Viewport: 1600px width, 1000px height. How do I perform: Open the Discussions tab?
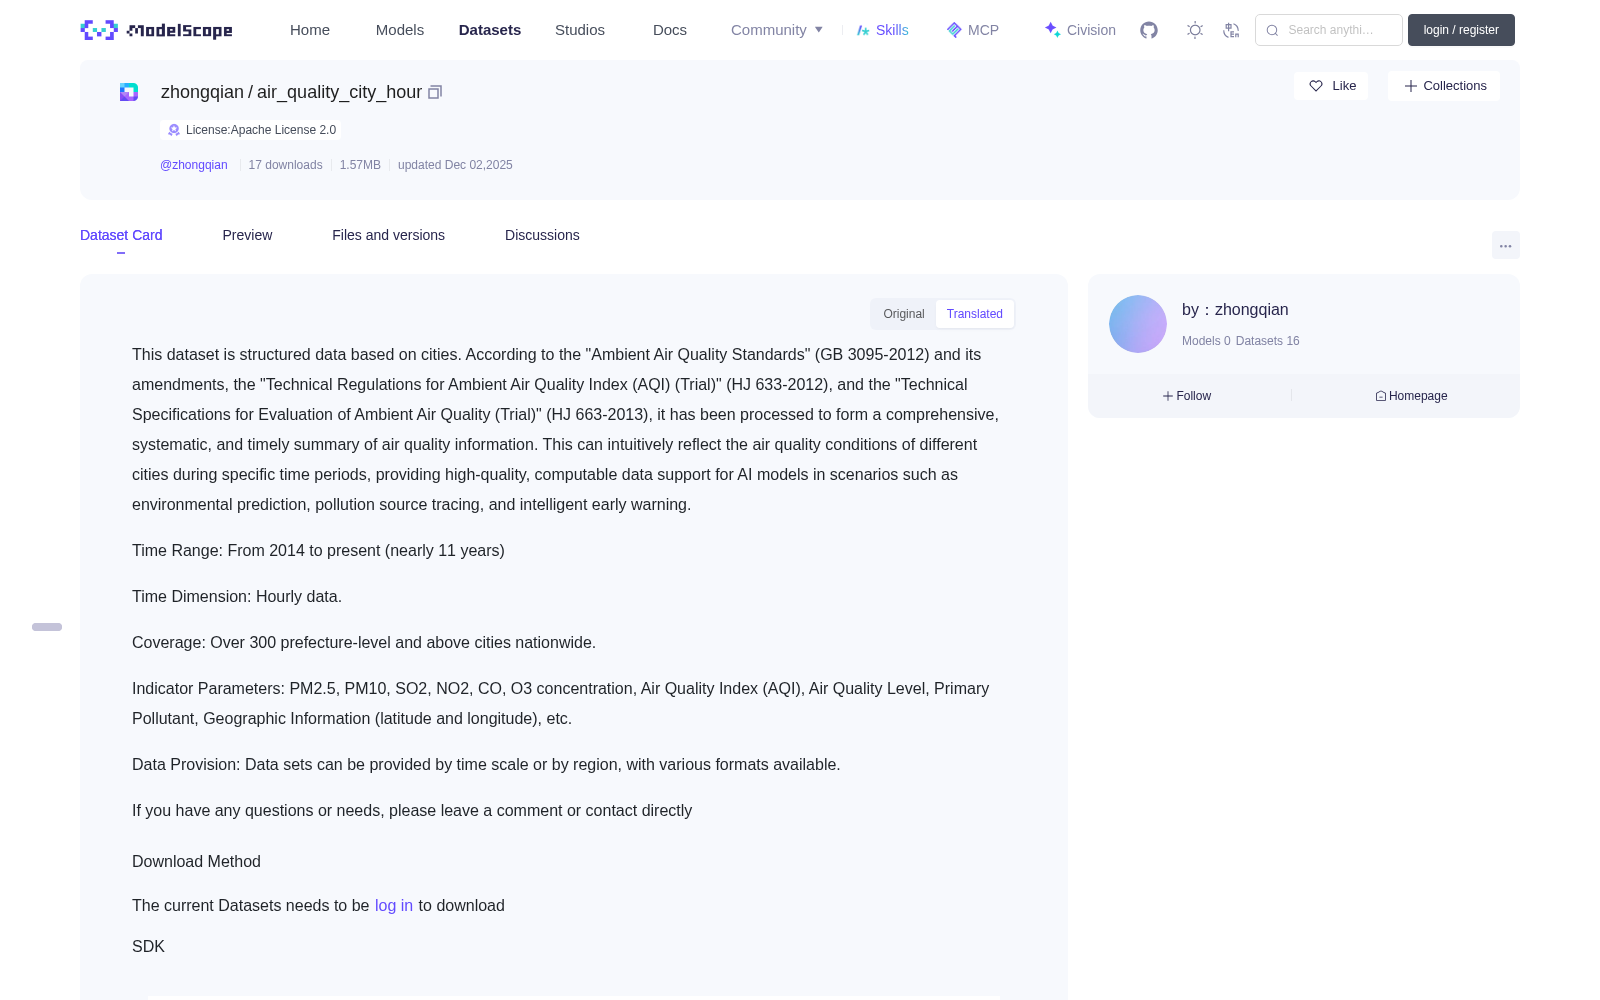click(x=542, y=235)
